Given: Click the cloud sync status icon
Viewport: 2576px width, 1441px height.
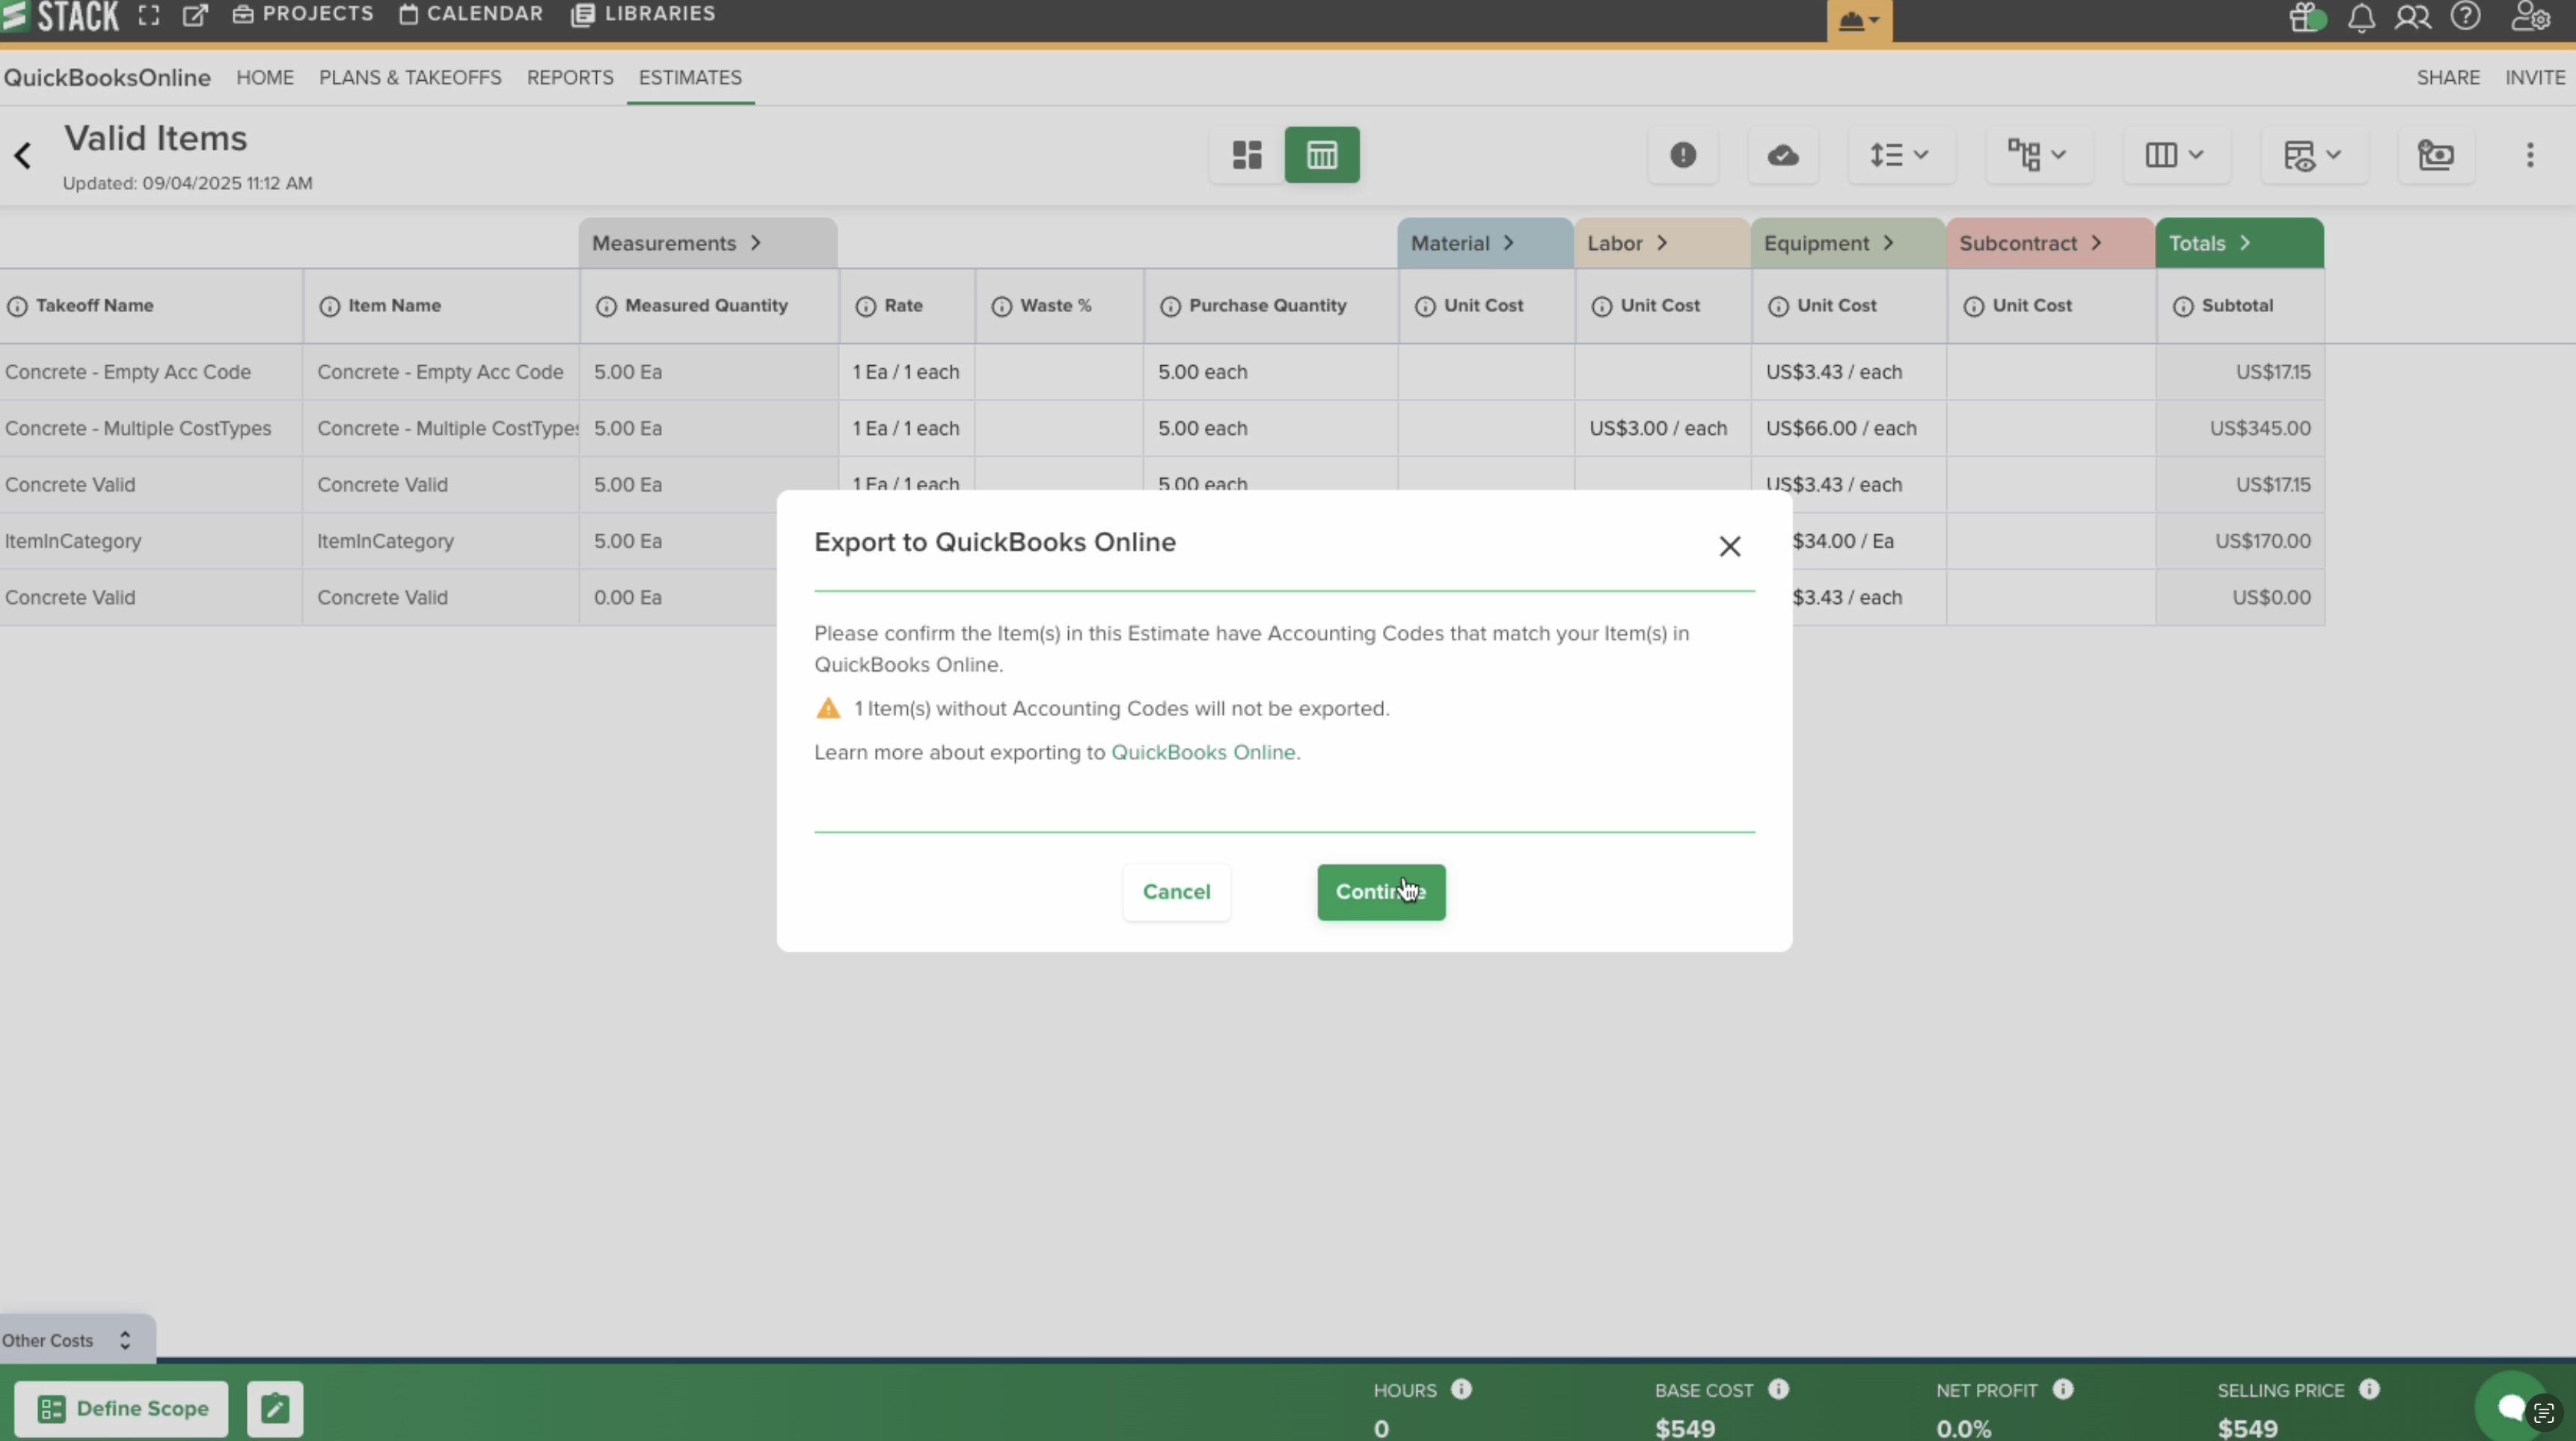Looking at the screenshot, I should tap(1783, 156).
